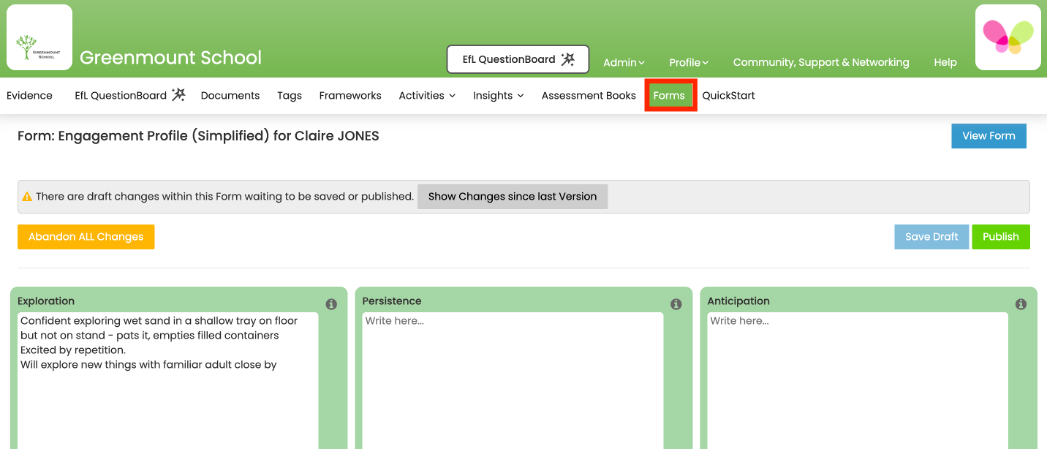Open Anticipation info icon
The image size is (1048, 450).
(x=1021, y=304)
